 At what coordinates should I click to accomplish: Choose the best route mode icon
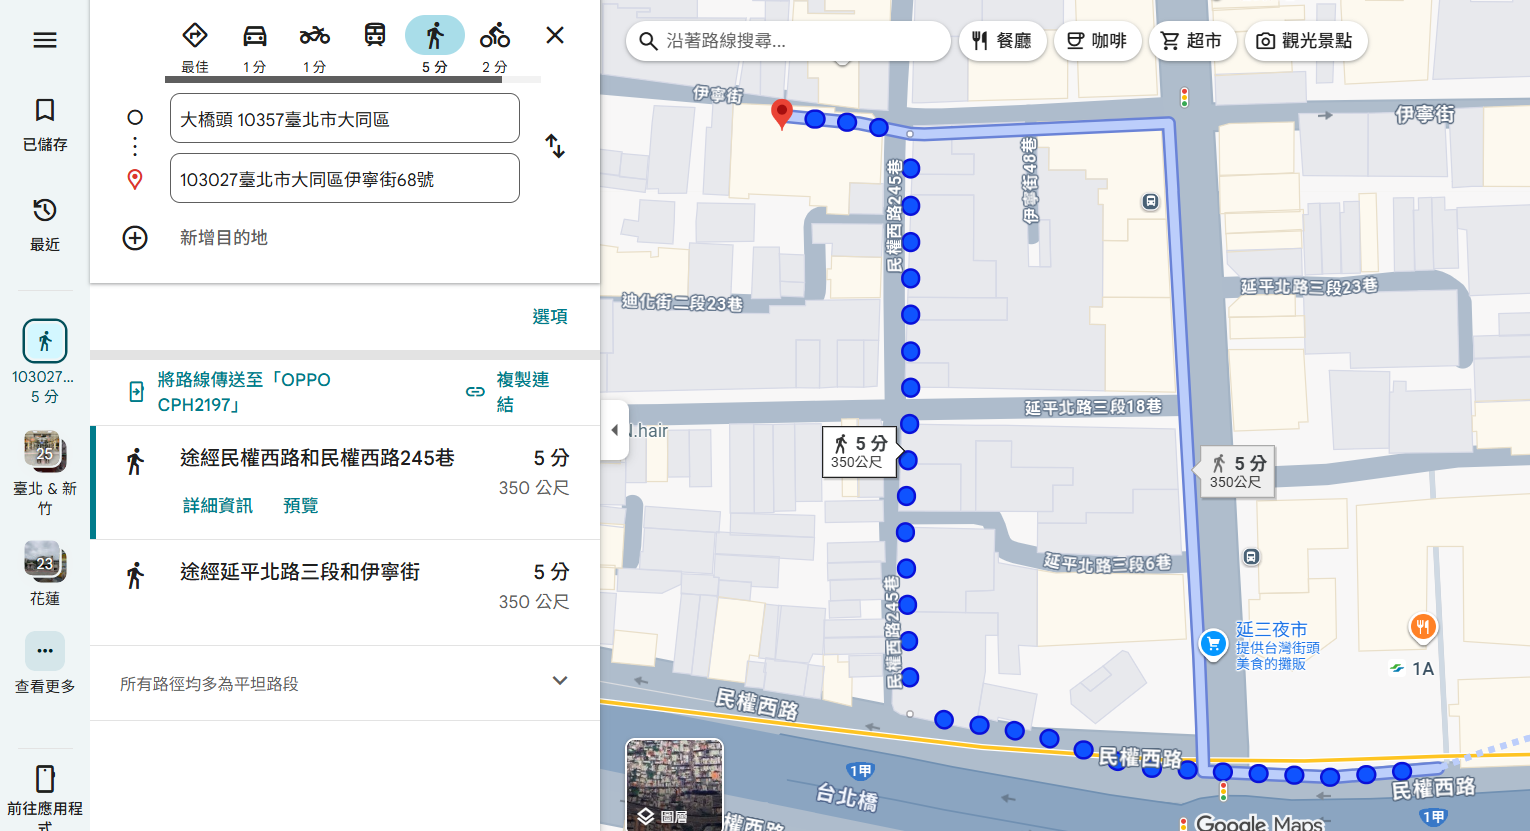[x=195, y=37]
